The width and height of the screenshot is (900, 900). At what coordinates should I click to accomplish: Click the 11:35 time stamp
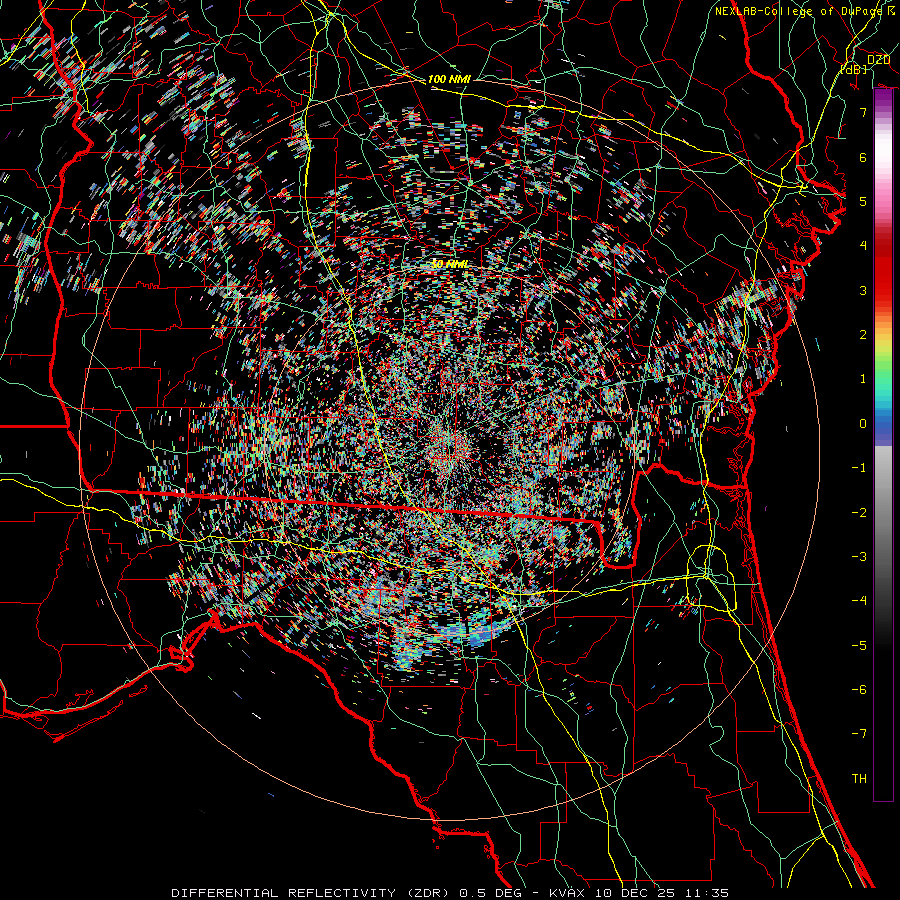(705, 893)
